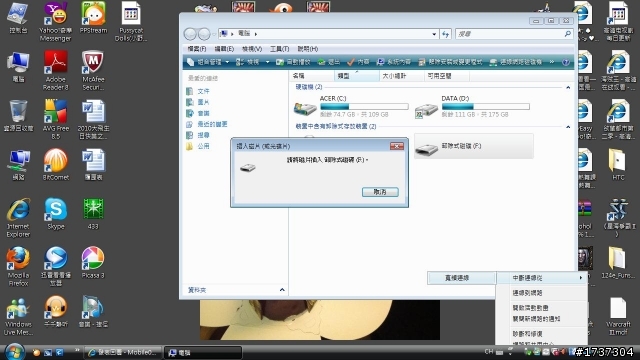
Task: Click the 自動播放 AutoPlay toolbar button
Action: tap(293, 62)
